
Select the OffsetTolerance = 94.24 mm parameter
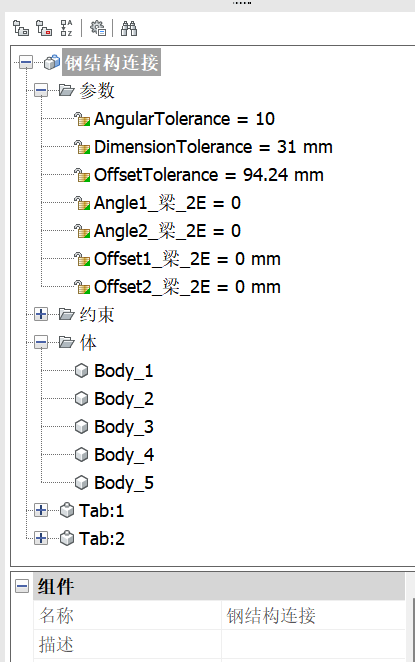(209, 175)
